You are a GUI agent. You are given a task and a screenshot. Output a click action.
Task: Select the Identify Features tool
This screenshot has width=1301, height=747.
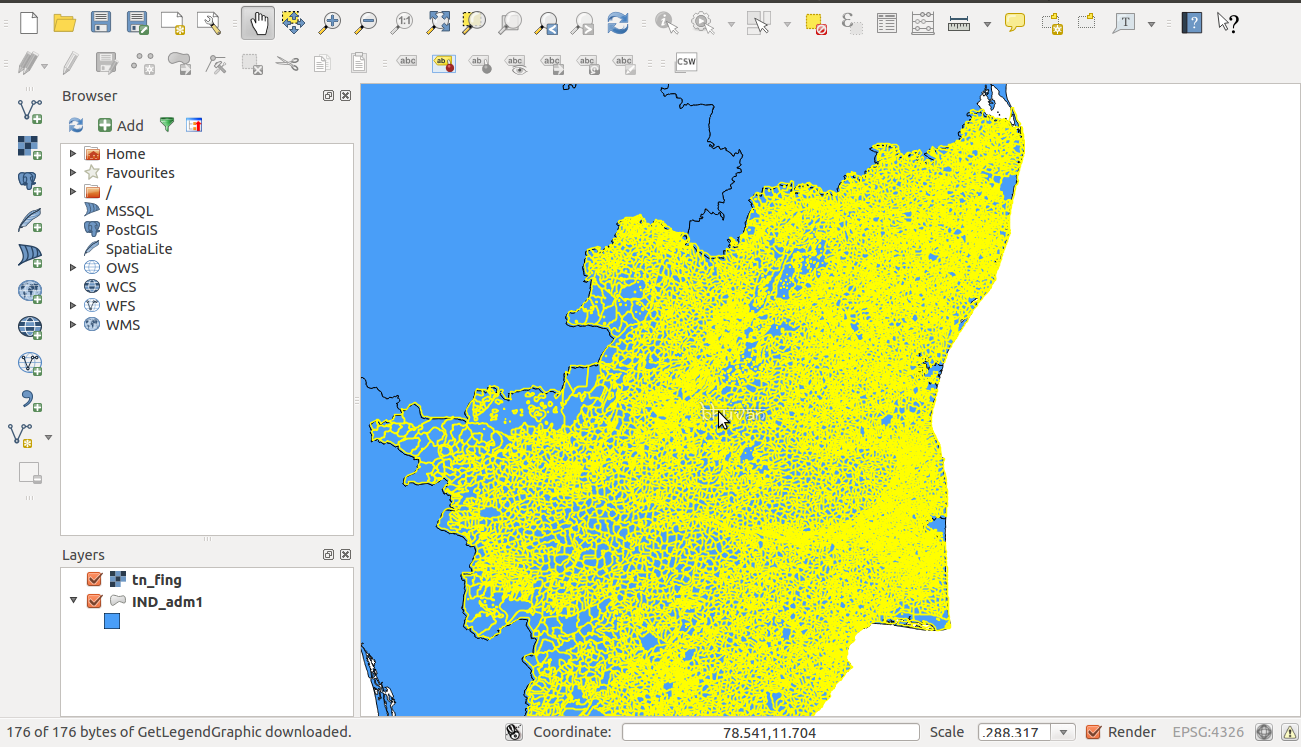click(667, 22)
